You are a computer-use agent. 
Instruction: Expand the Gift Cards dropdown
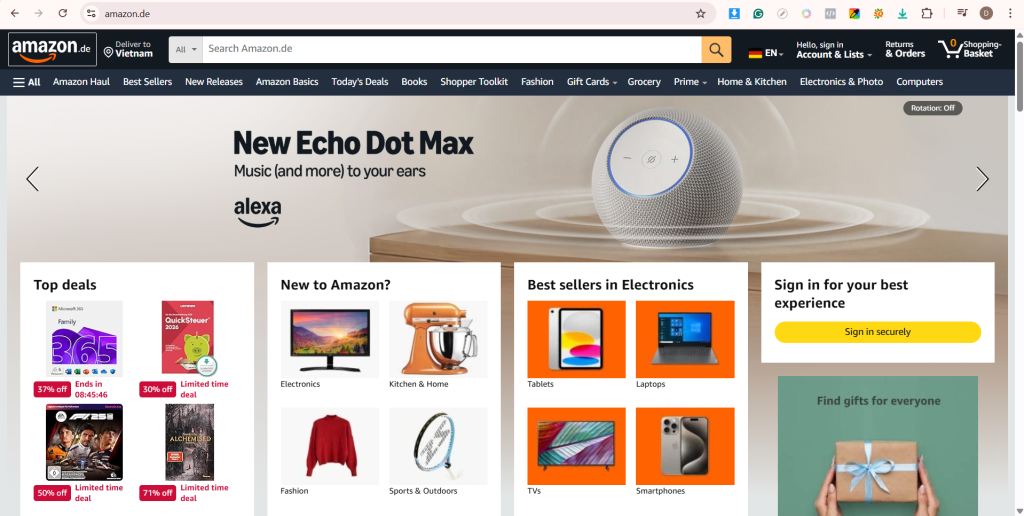tap(592, 82)
